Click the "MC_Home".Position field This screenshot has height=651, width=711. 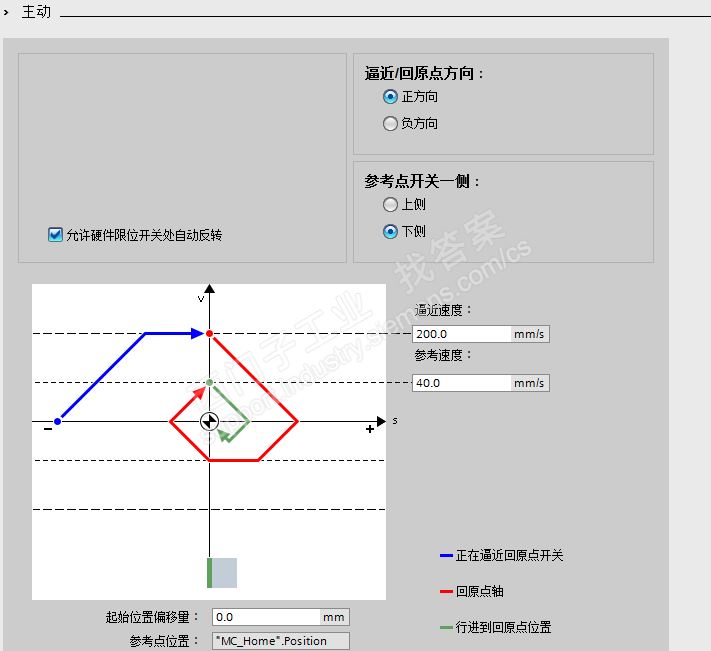pyautogui.click(x=281, y=641)
